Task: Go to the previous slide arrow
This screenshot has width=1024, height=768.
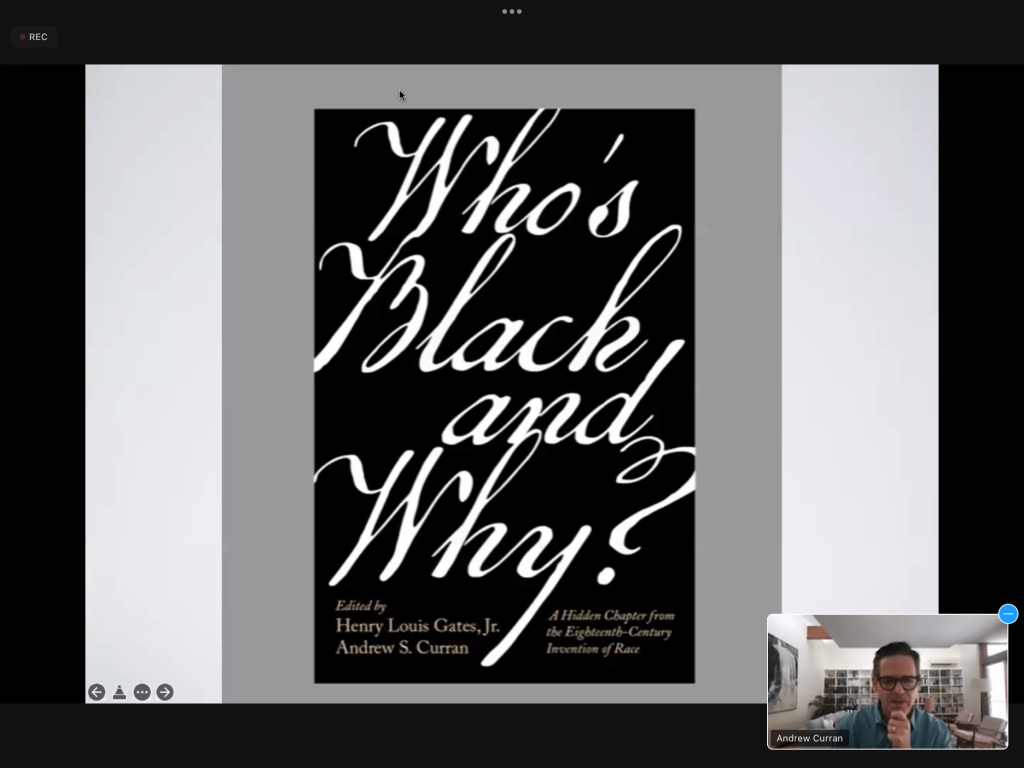Action: [x=97, y=692]
